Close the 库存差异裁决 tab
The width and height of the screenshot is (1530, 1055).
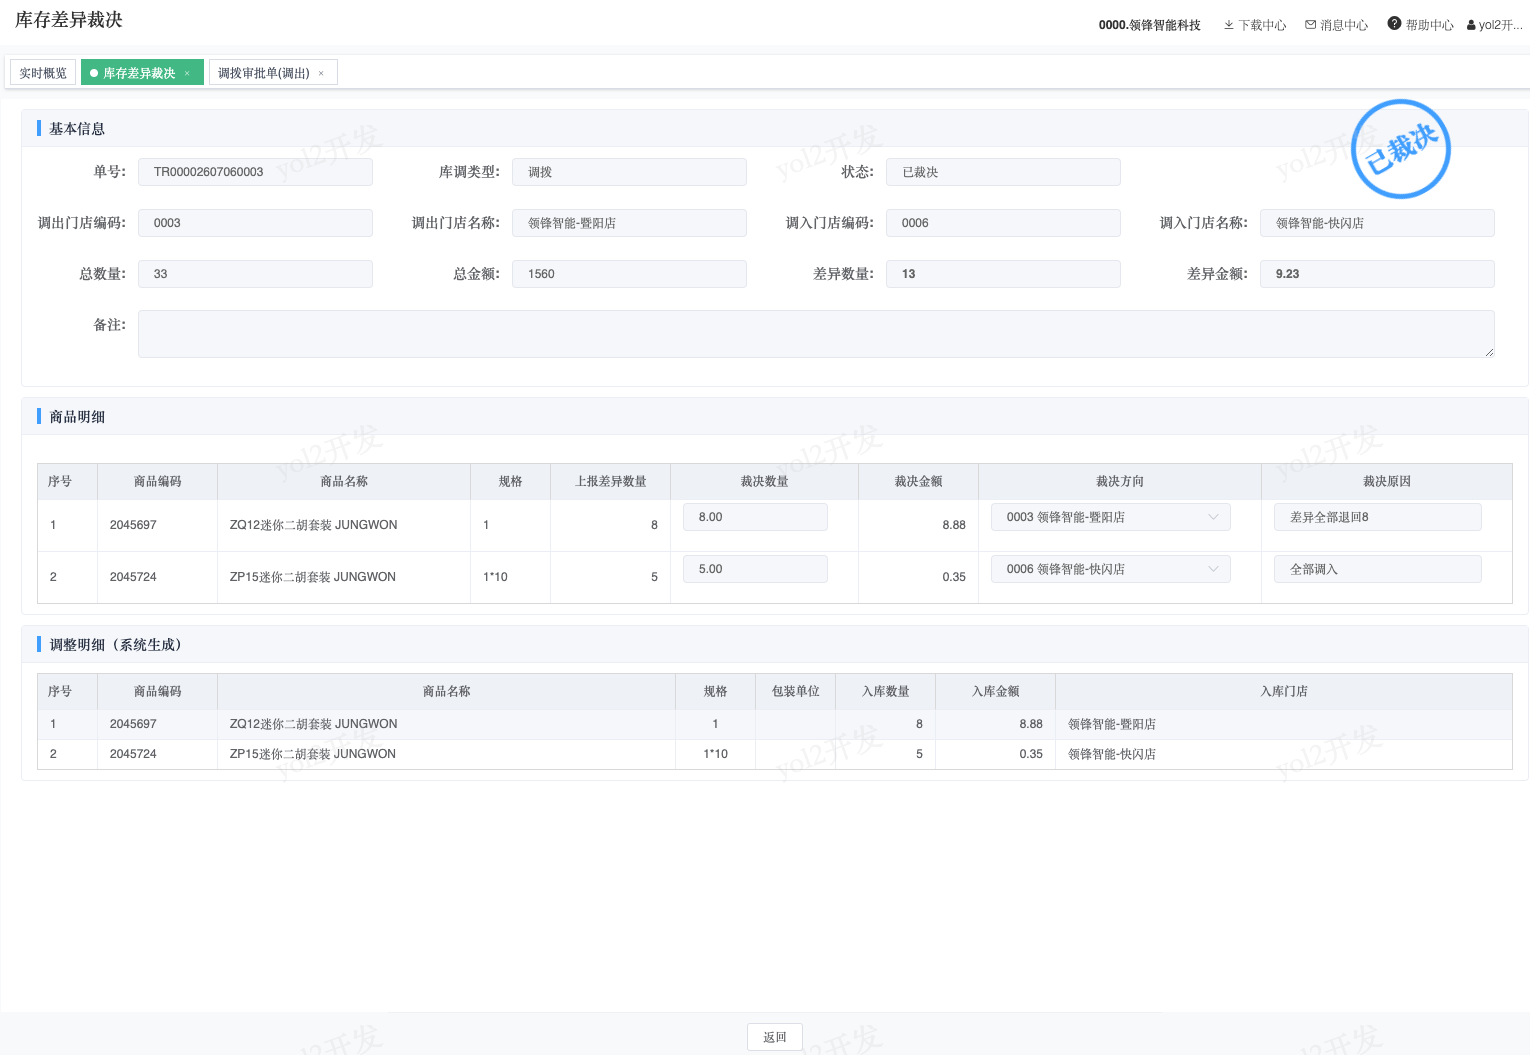point(187,73)
